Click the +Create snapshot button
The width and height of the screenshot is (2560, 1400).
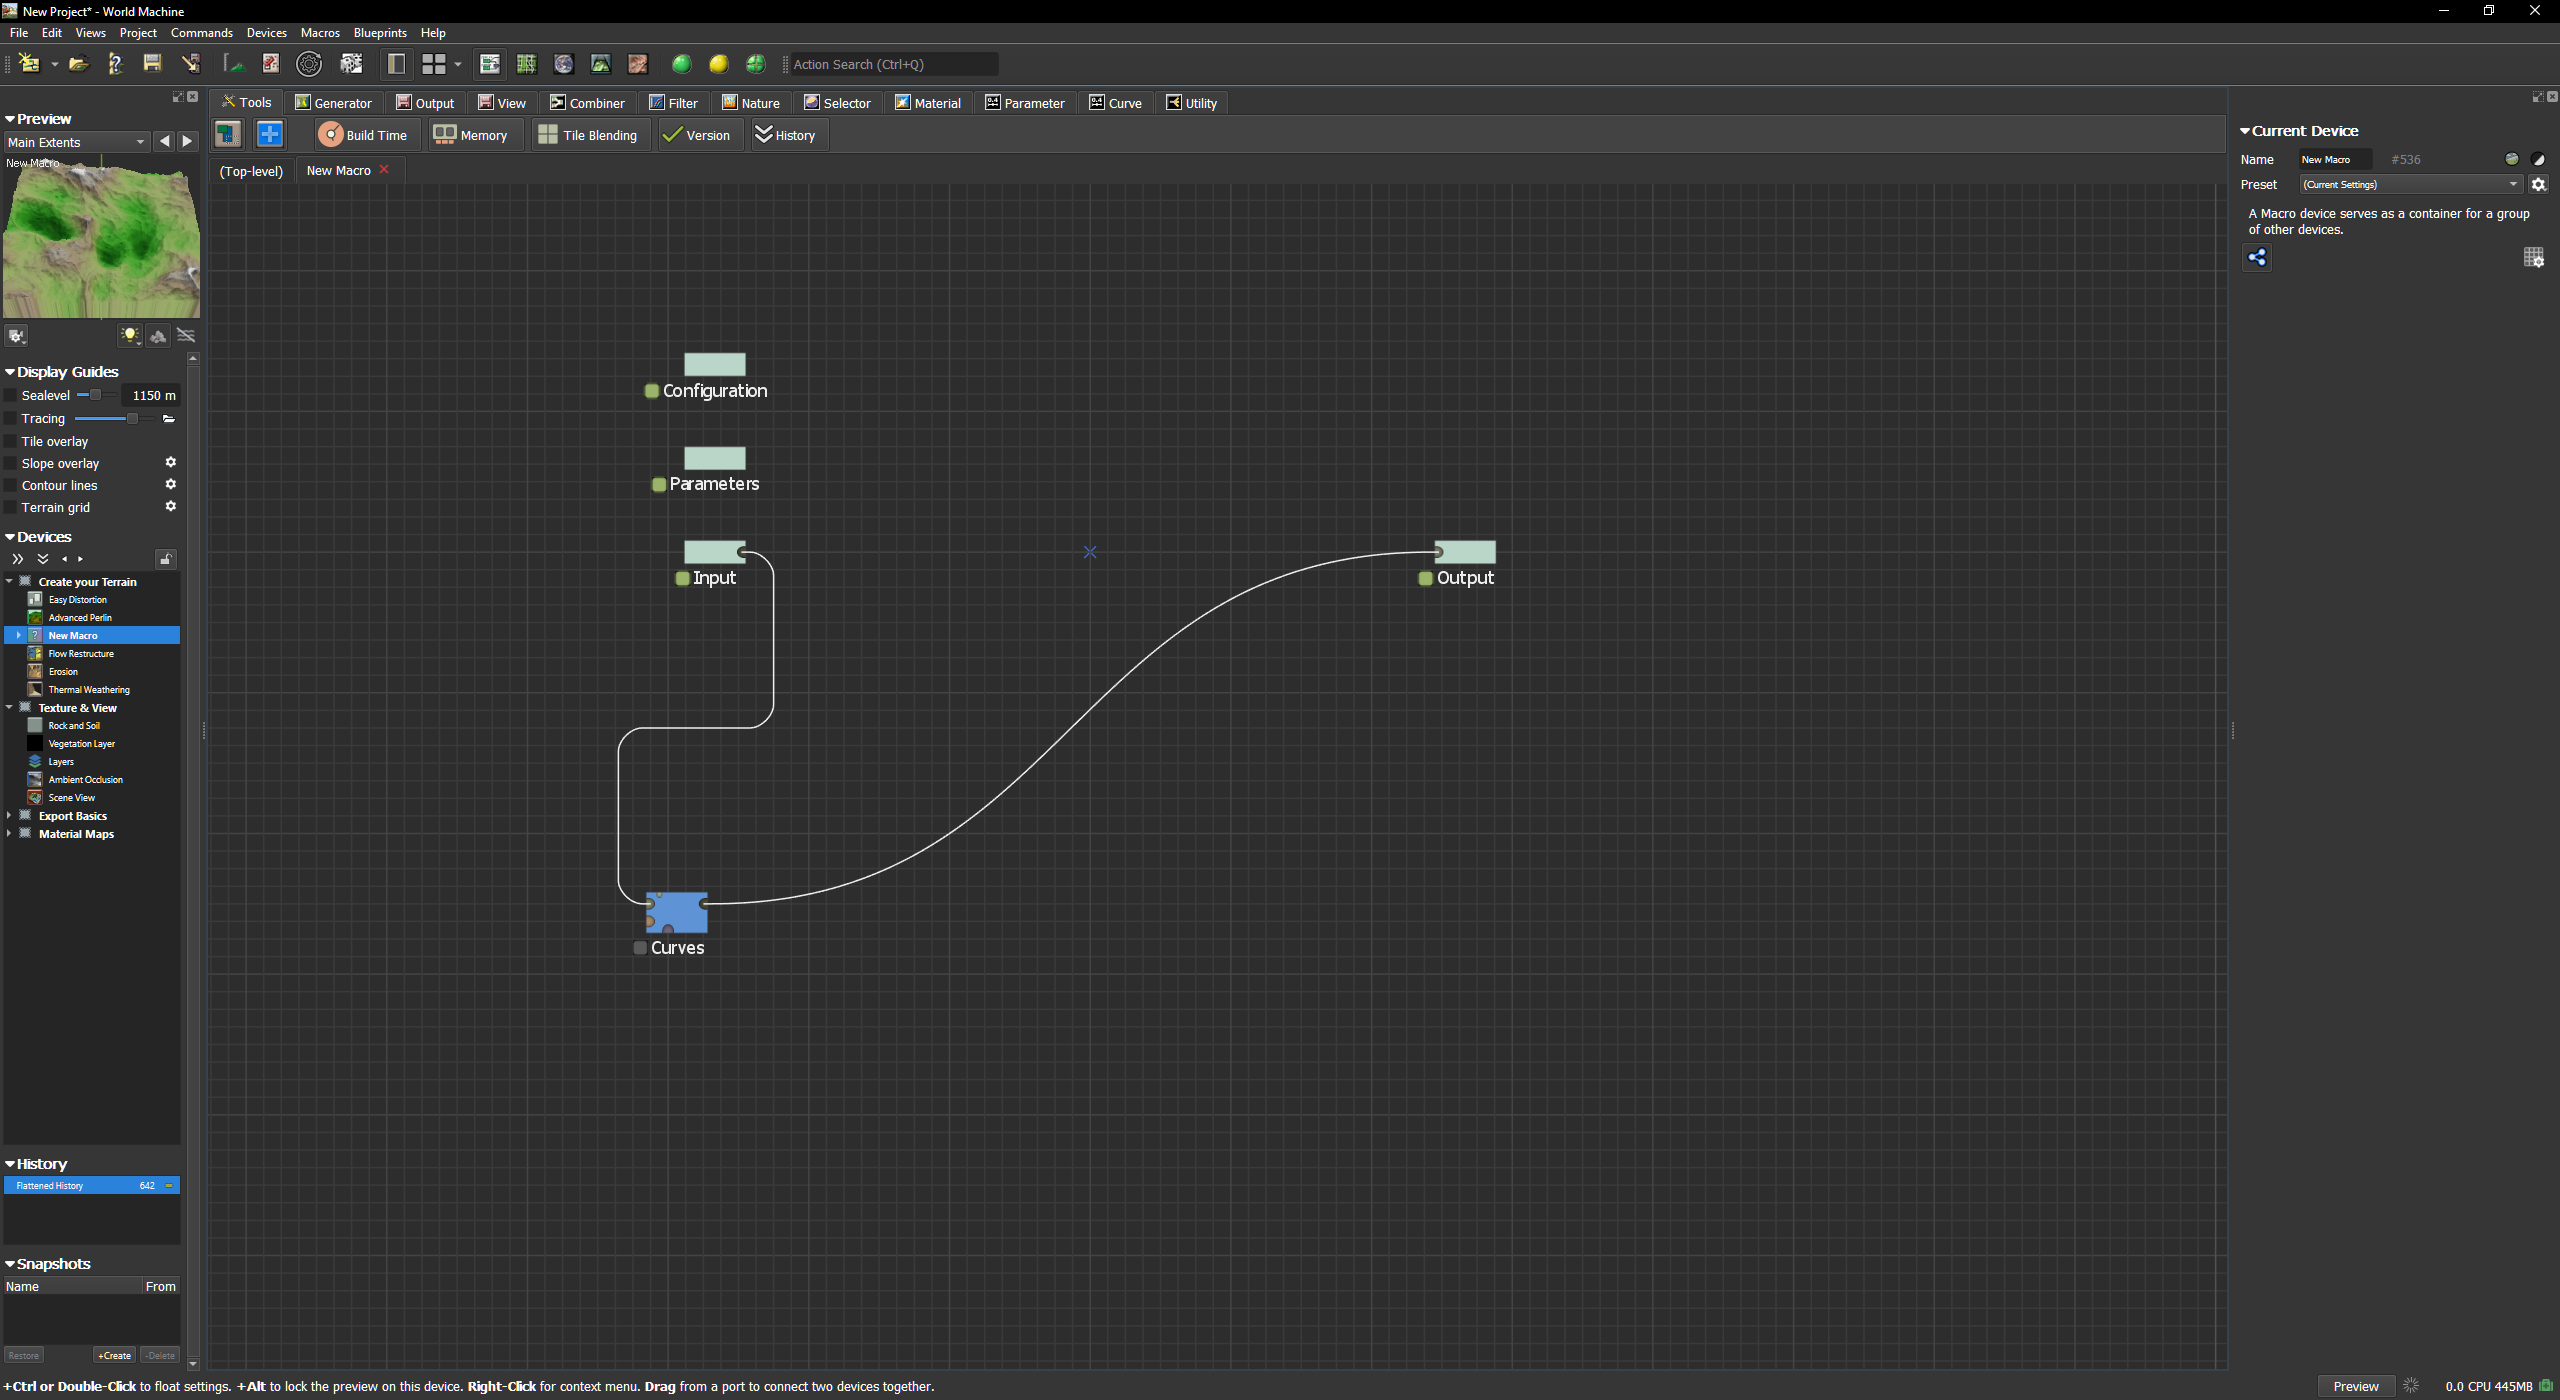pyautogui.click(x=115, y=1356)
